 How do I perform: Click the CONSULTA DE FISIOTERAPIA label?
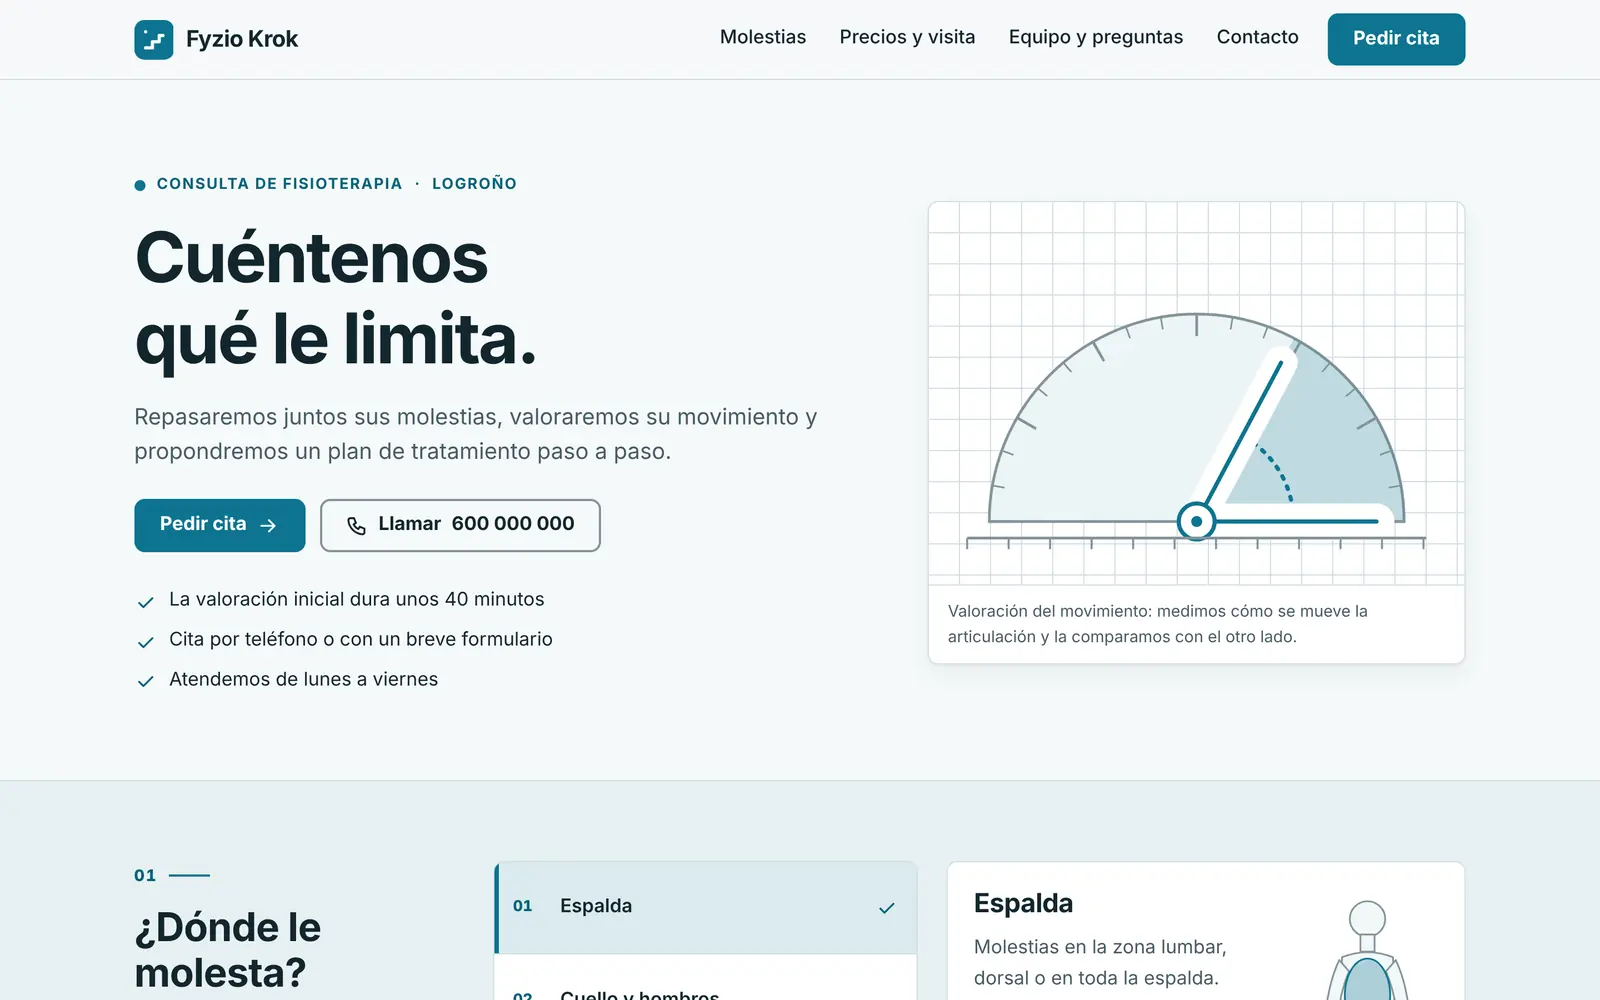click(x=279, y=184)
